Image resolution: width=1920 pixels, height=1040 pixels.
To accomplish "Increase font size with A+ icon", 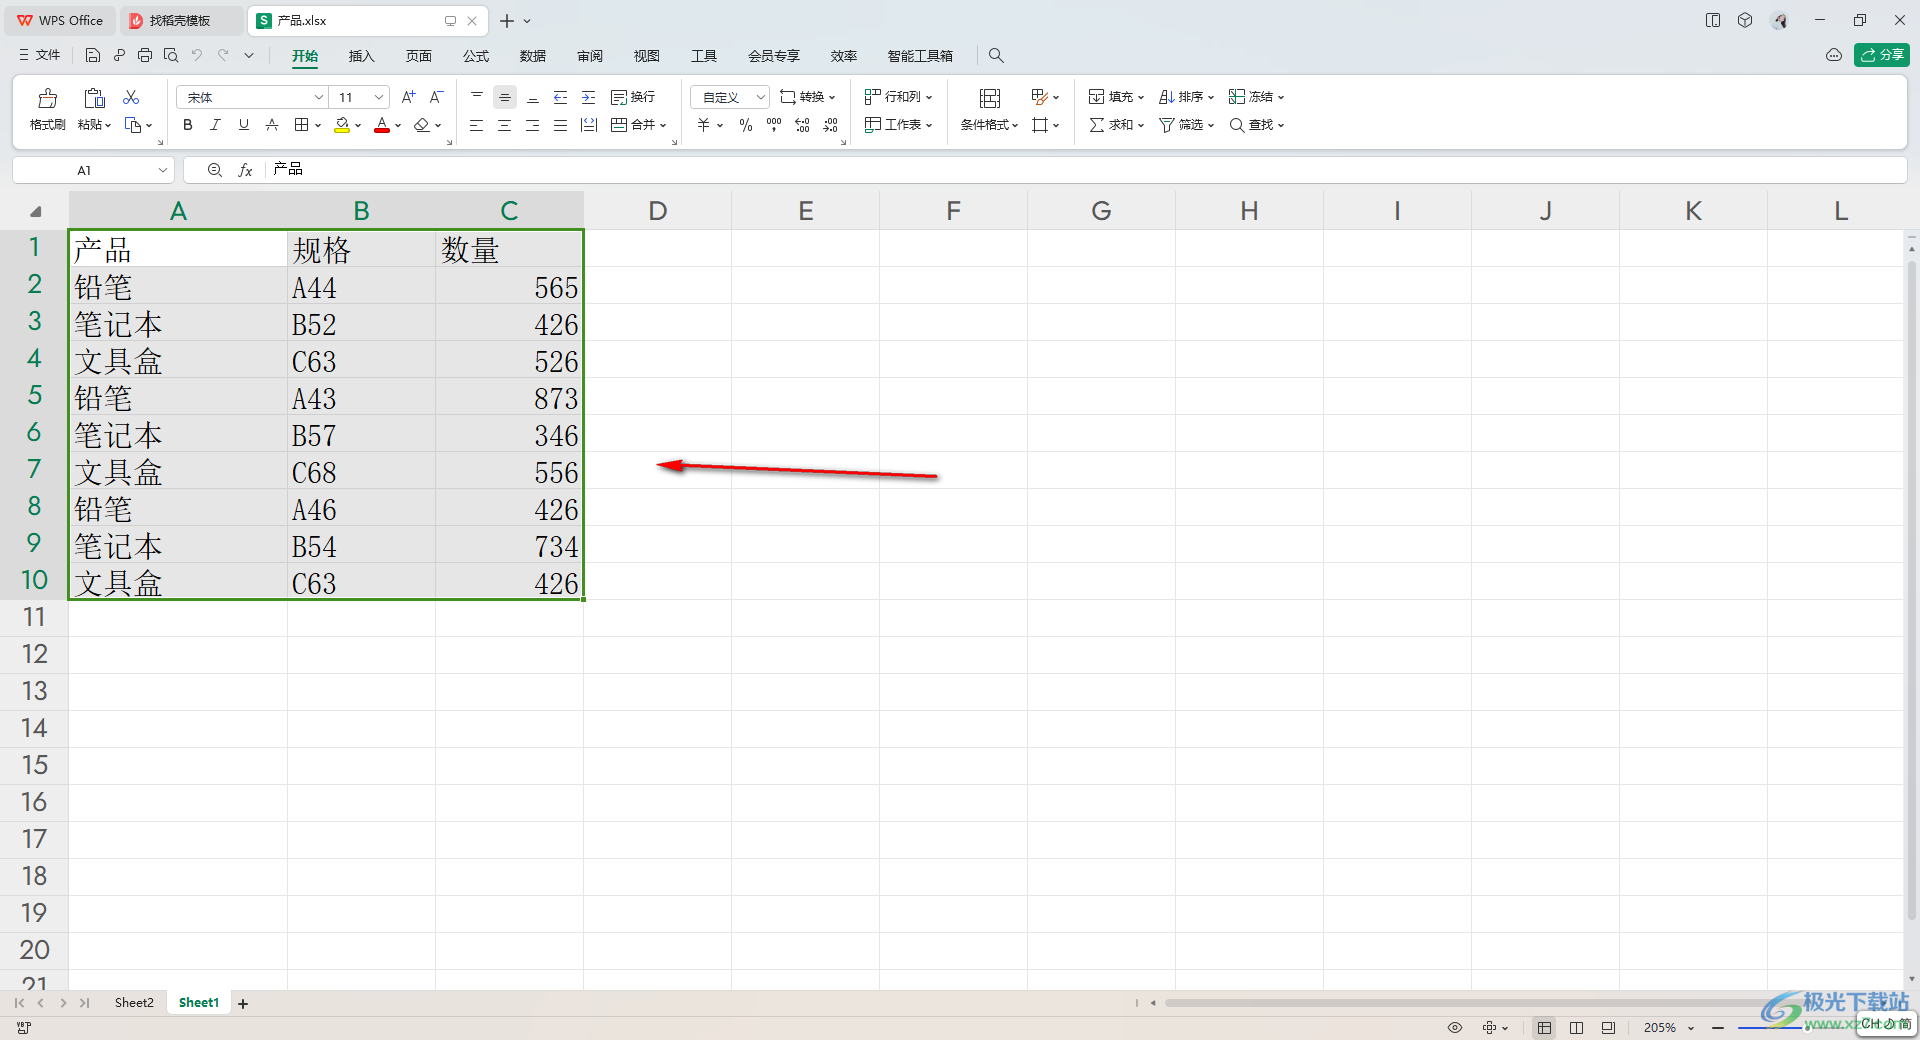I will click(408, 97).
